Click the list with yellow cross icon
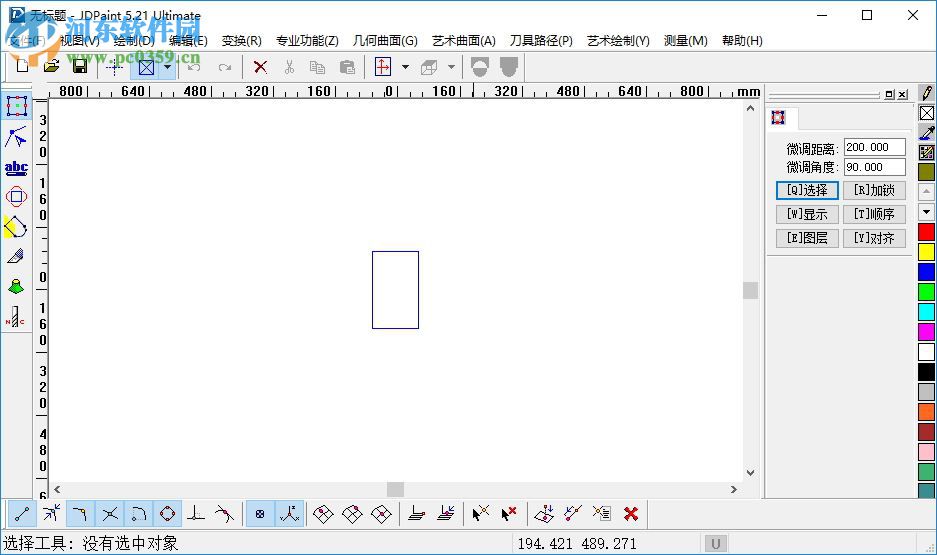Viewport: 937px width, 555px height. pyautogui.click(x=602, y=514)
